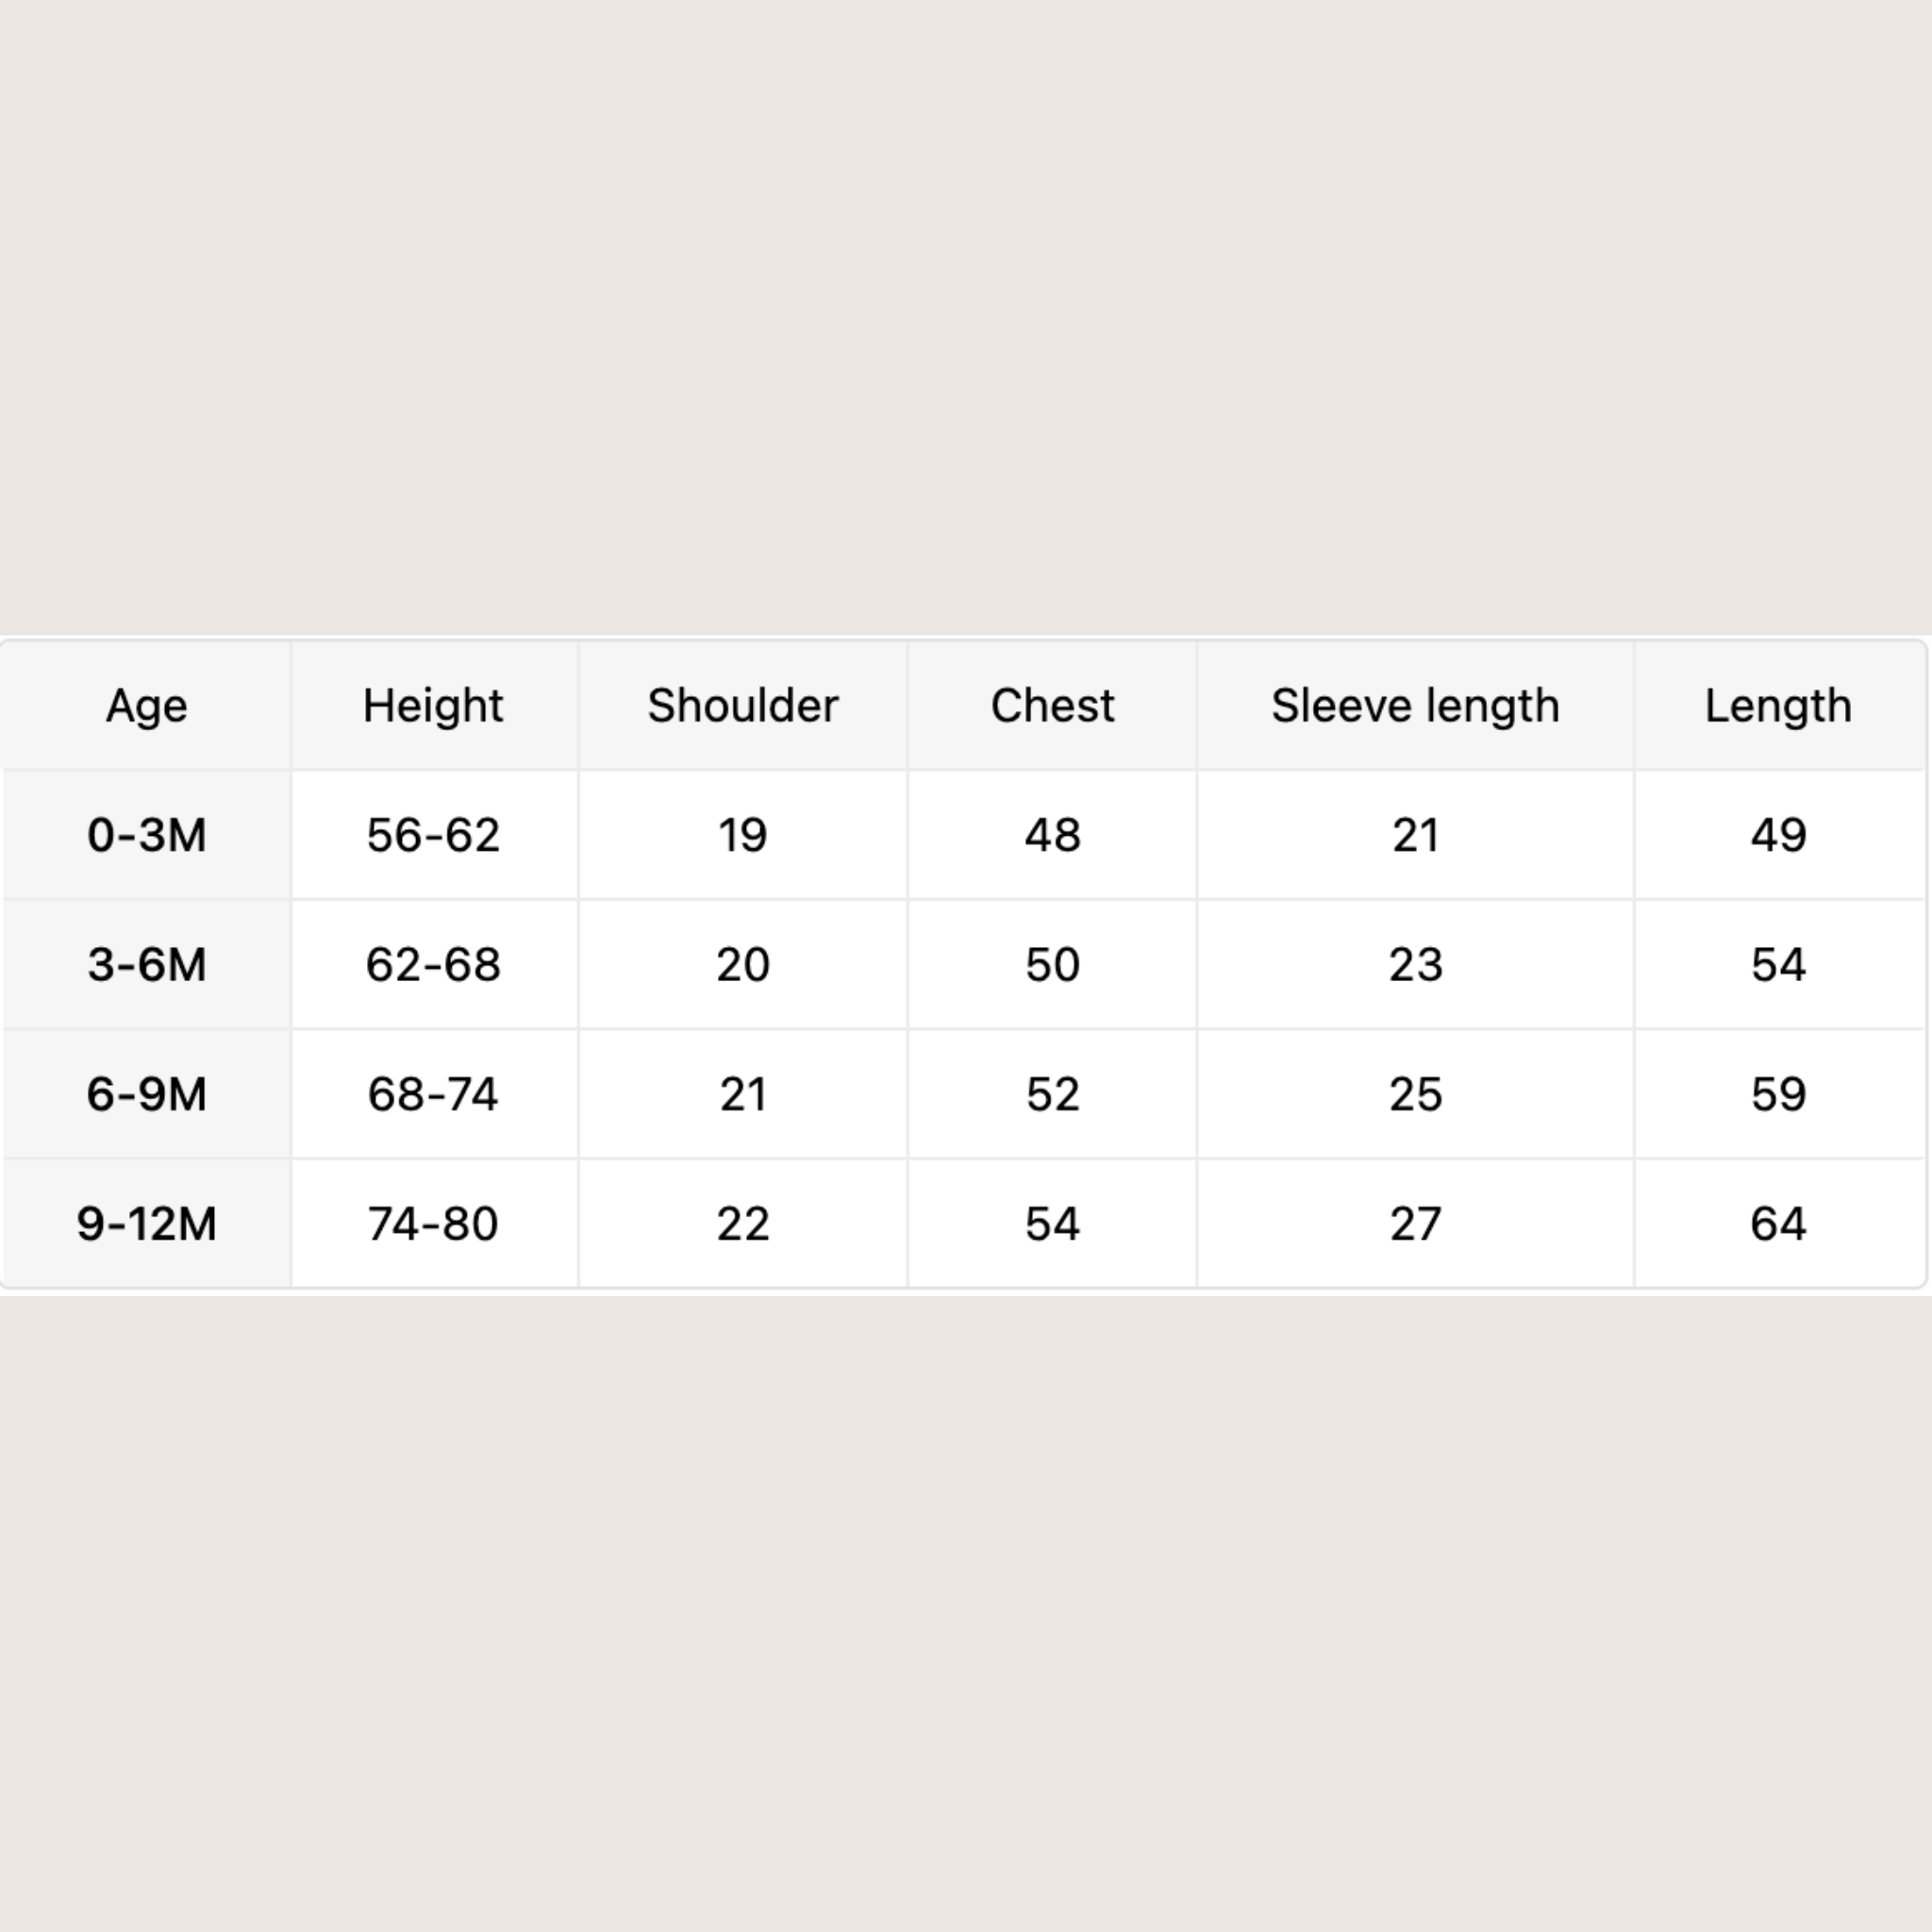1932x1932 pixels.
Task: Click the 9-12M row label
Action: point(147,1224)
